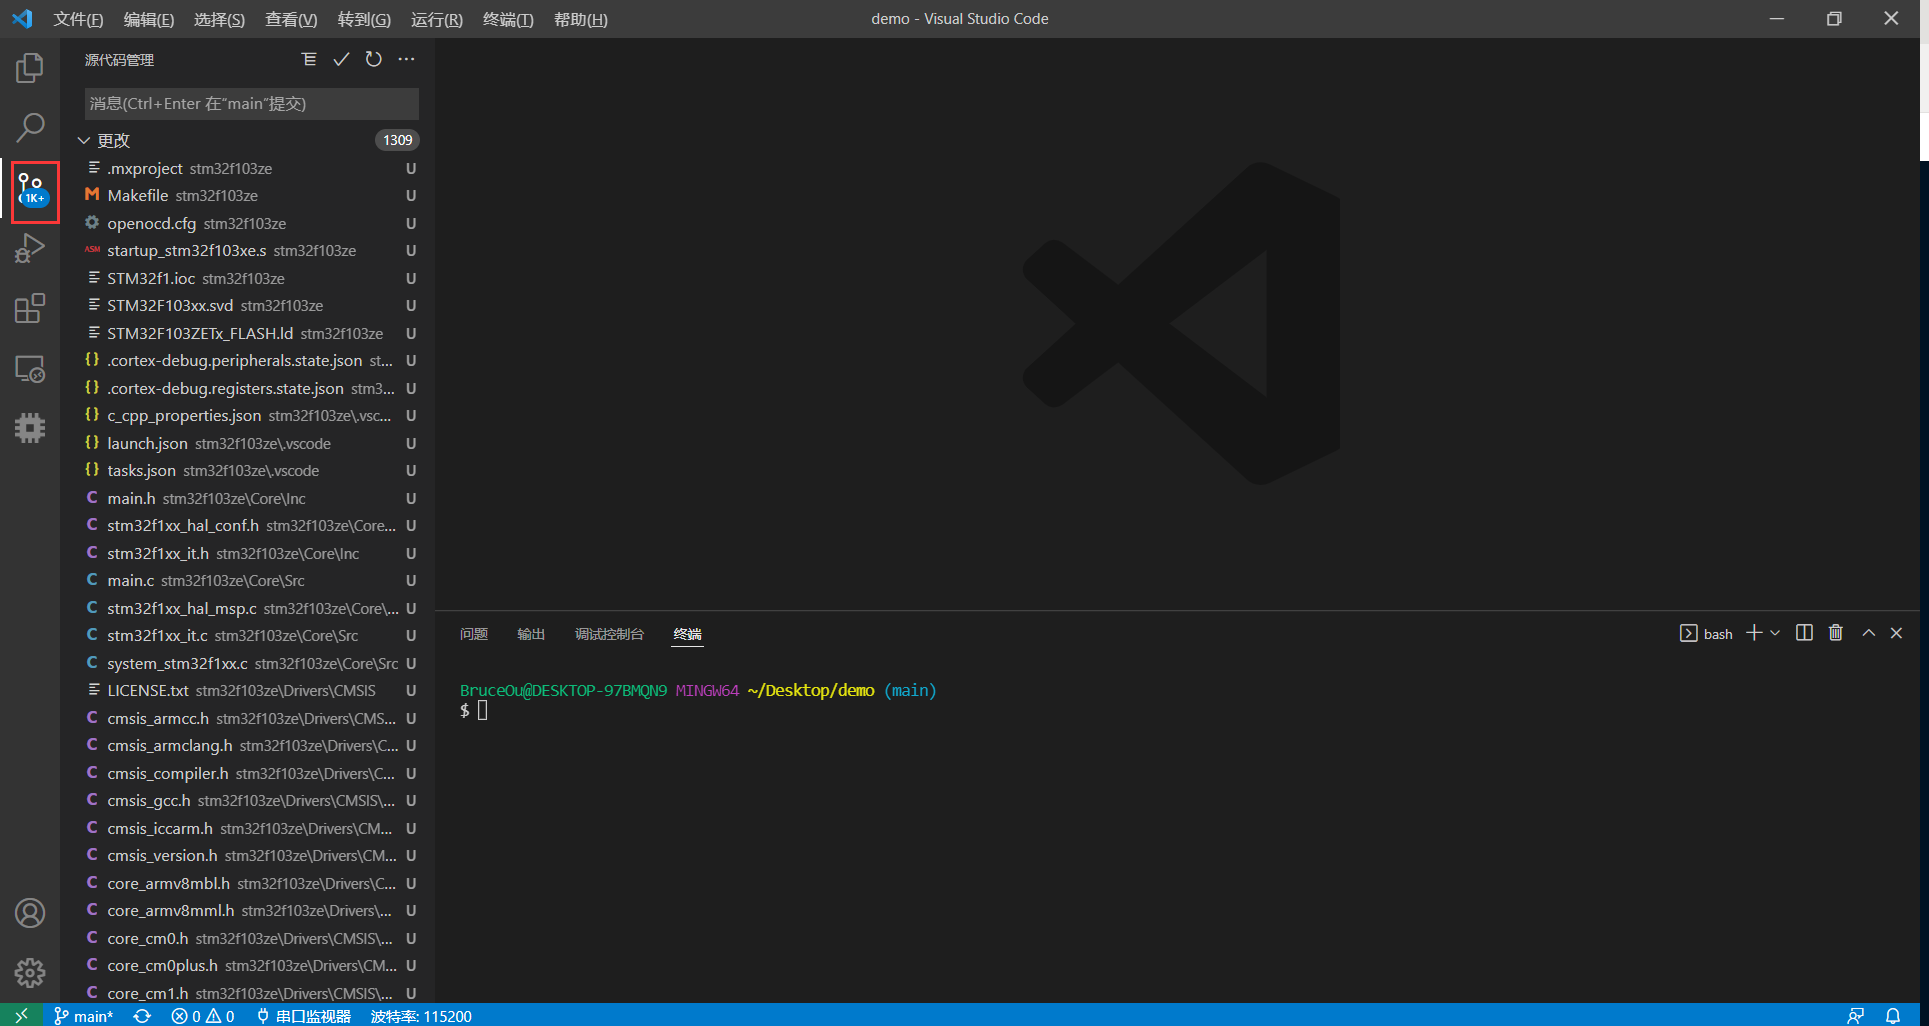Click the 1309 changes count badge

point(397,140)
